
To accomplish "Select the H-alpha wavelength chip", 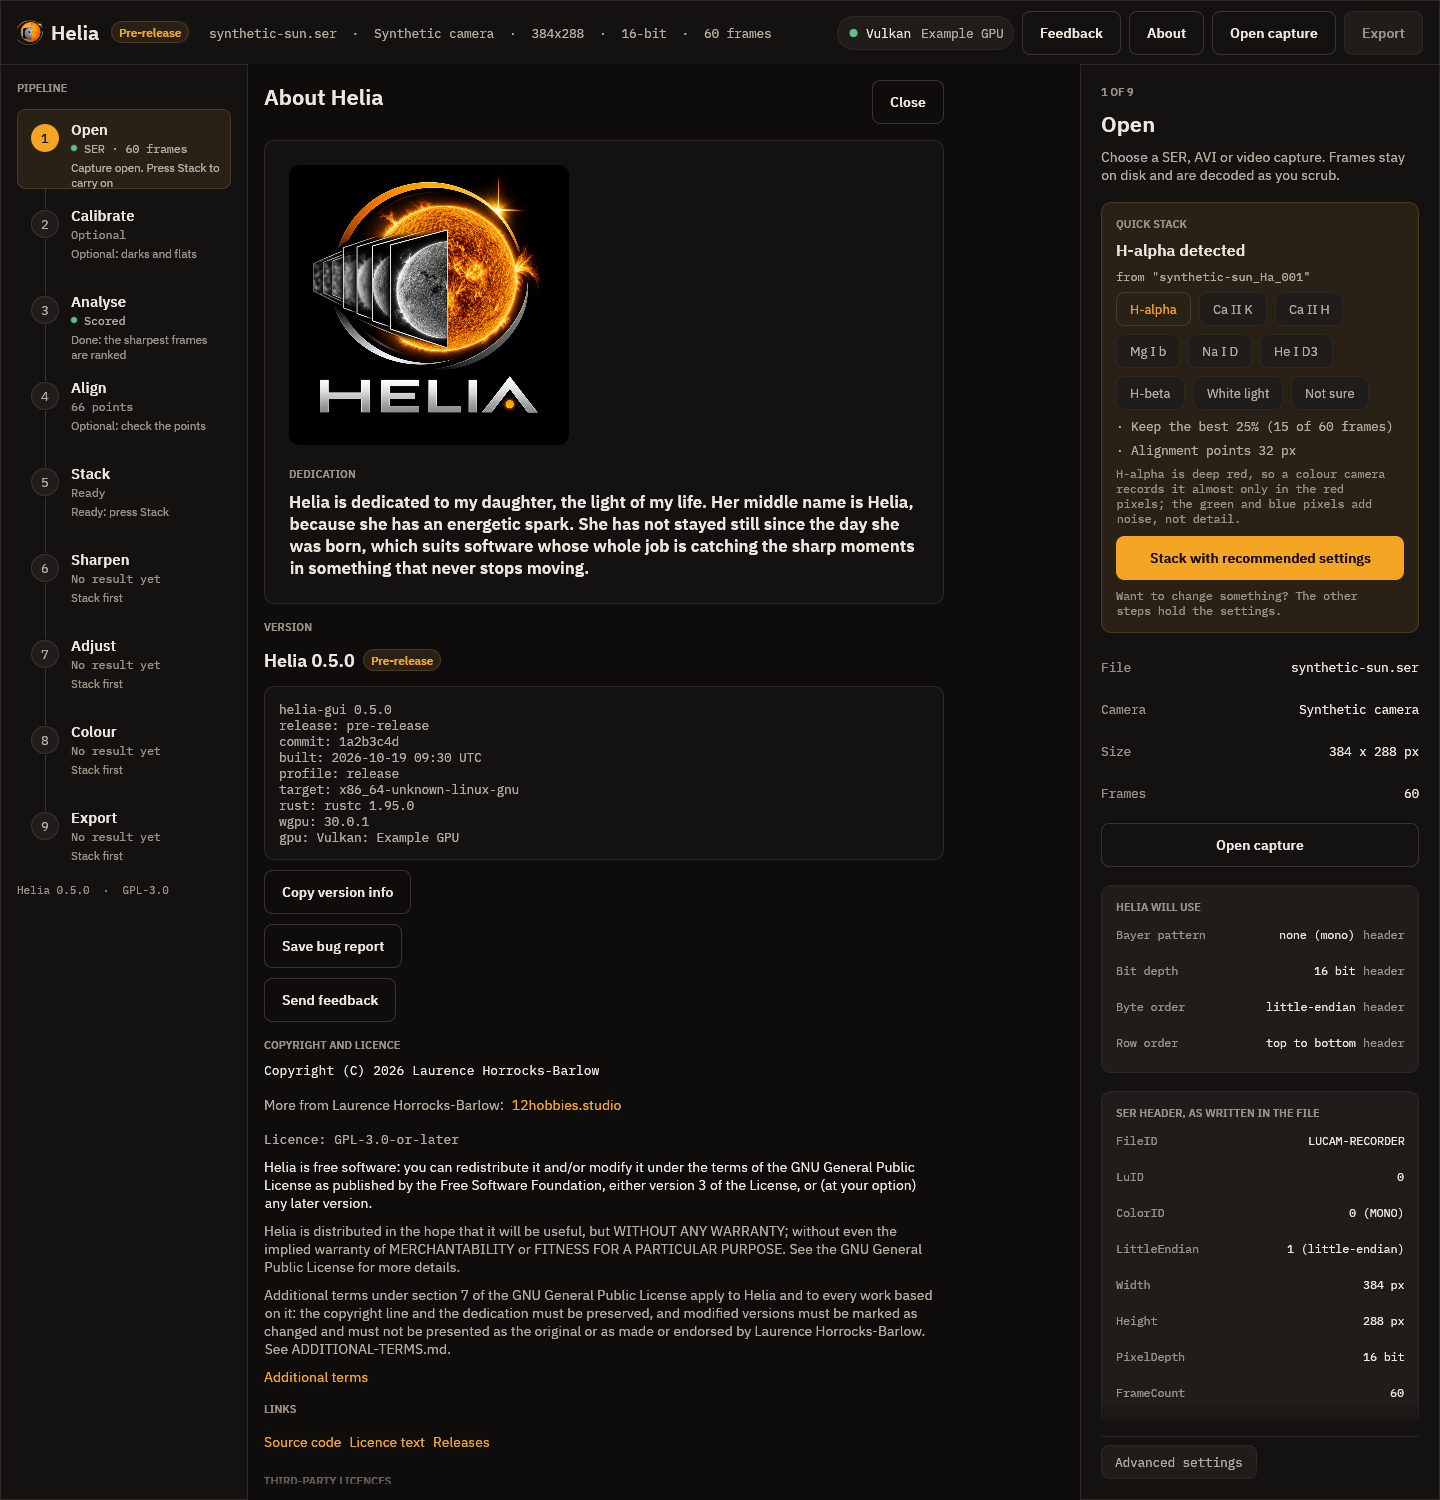I will click(1153, 310).
